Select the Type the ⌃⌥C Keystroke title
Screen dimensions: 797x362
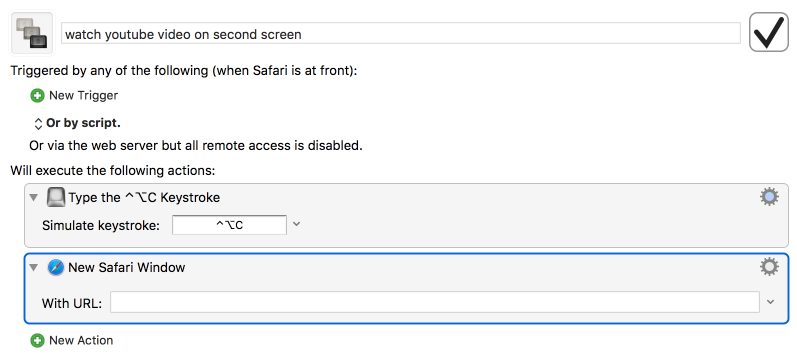[144, 197]
